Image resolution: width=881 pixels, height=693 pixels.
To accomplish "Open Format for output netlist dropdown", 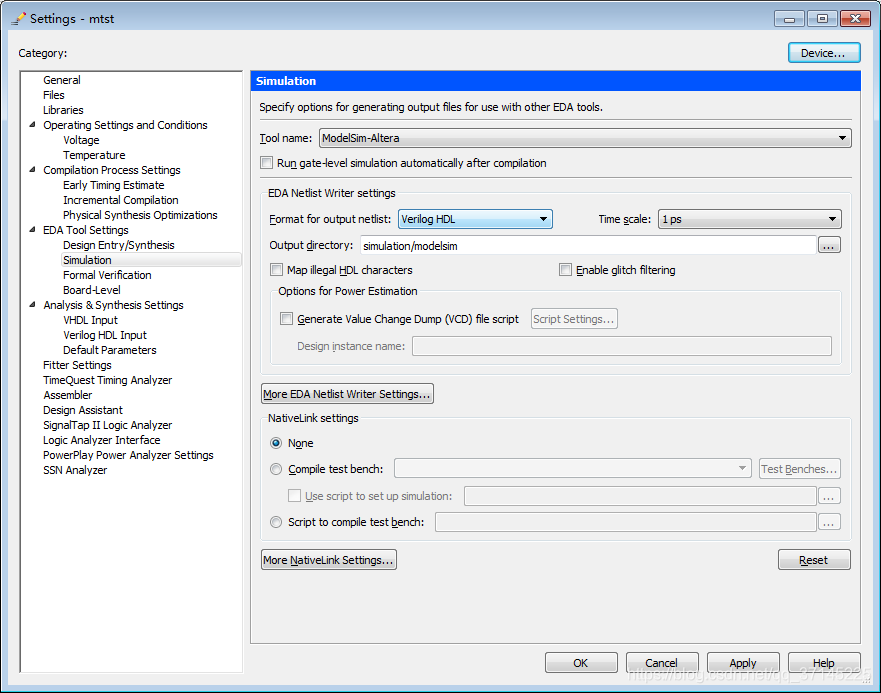I will click(x=475, y=219).
